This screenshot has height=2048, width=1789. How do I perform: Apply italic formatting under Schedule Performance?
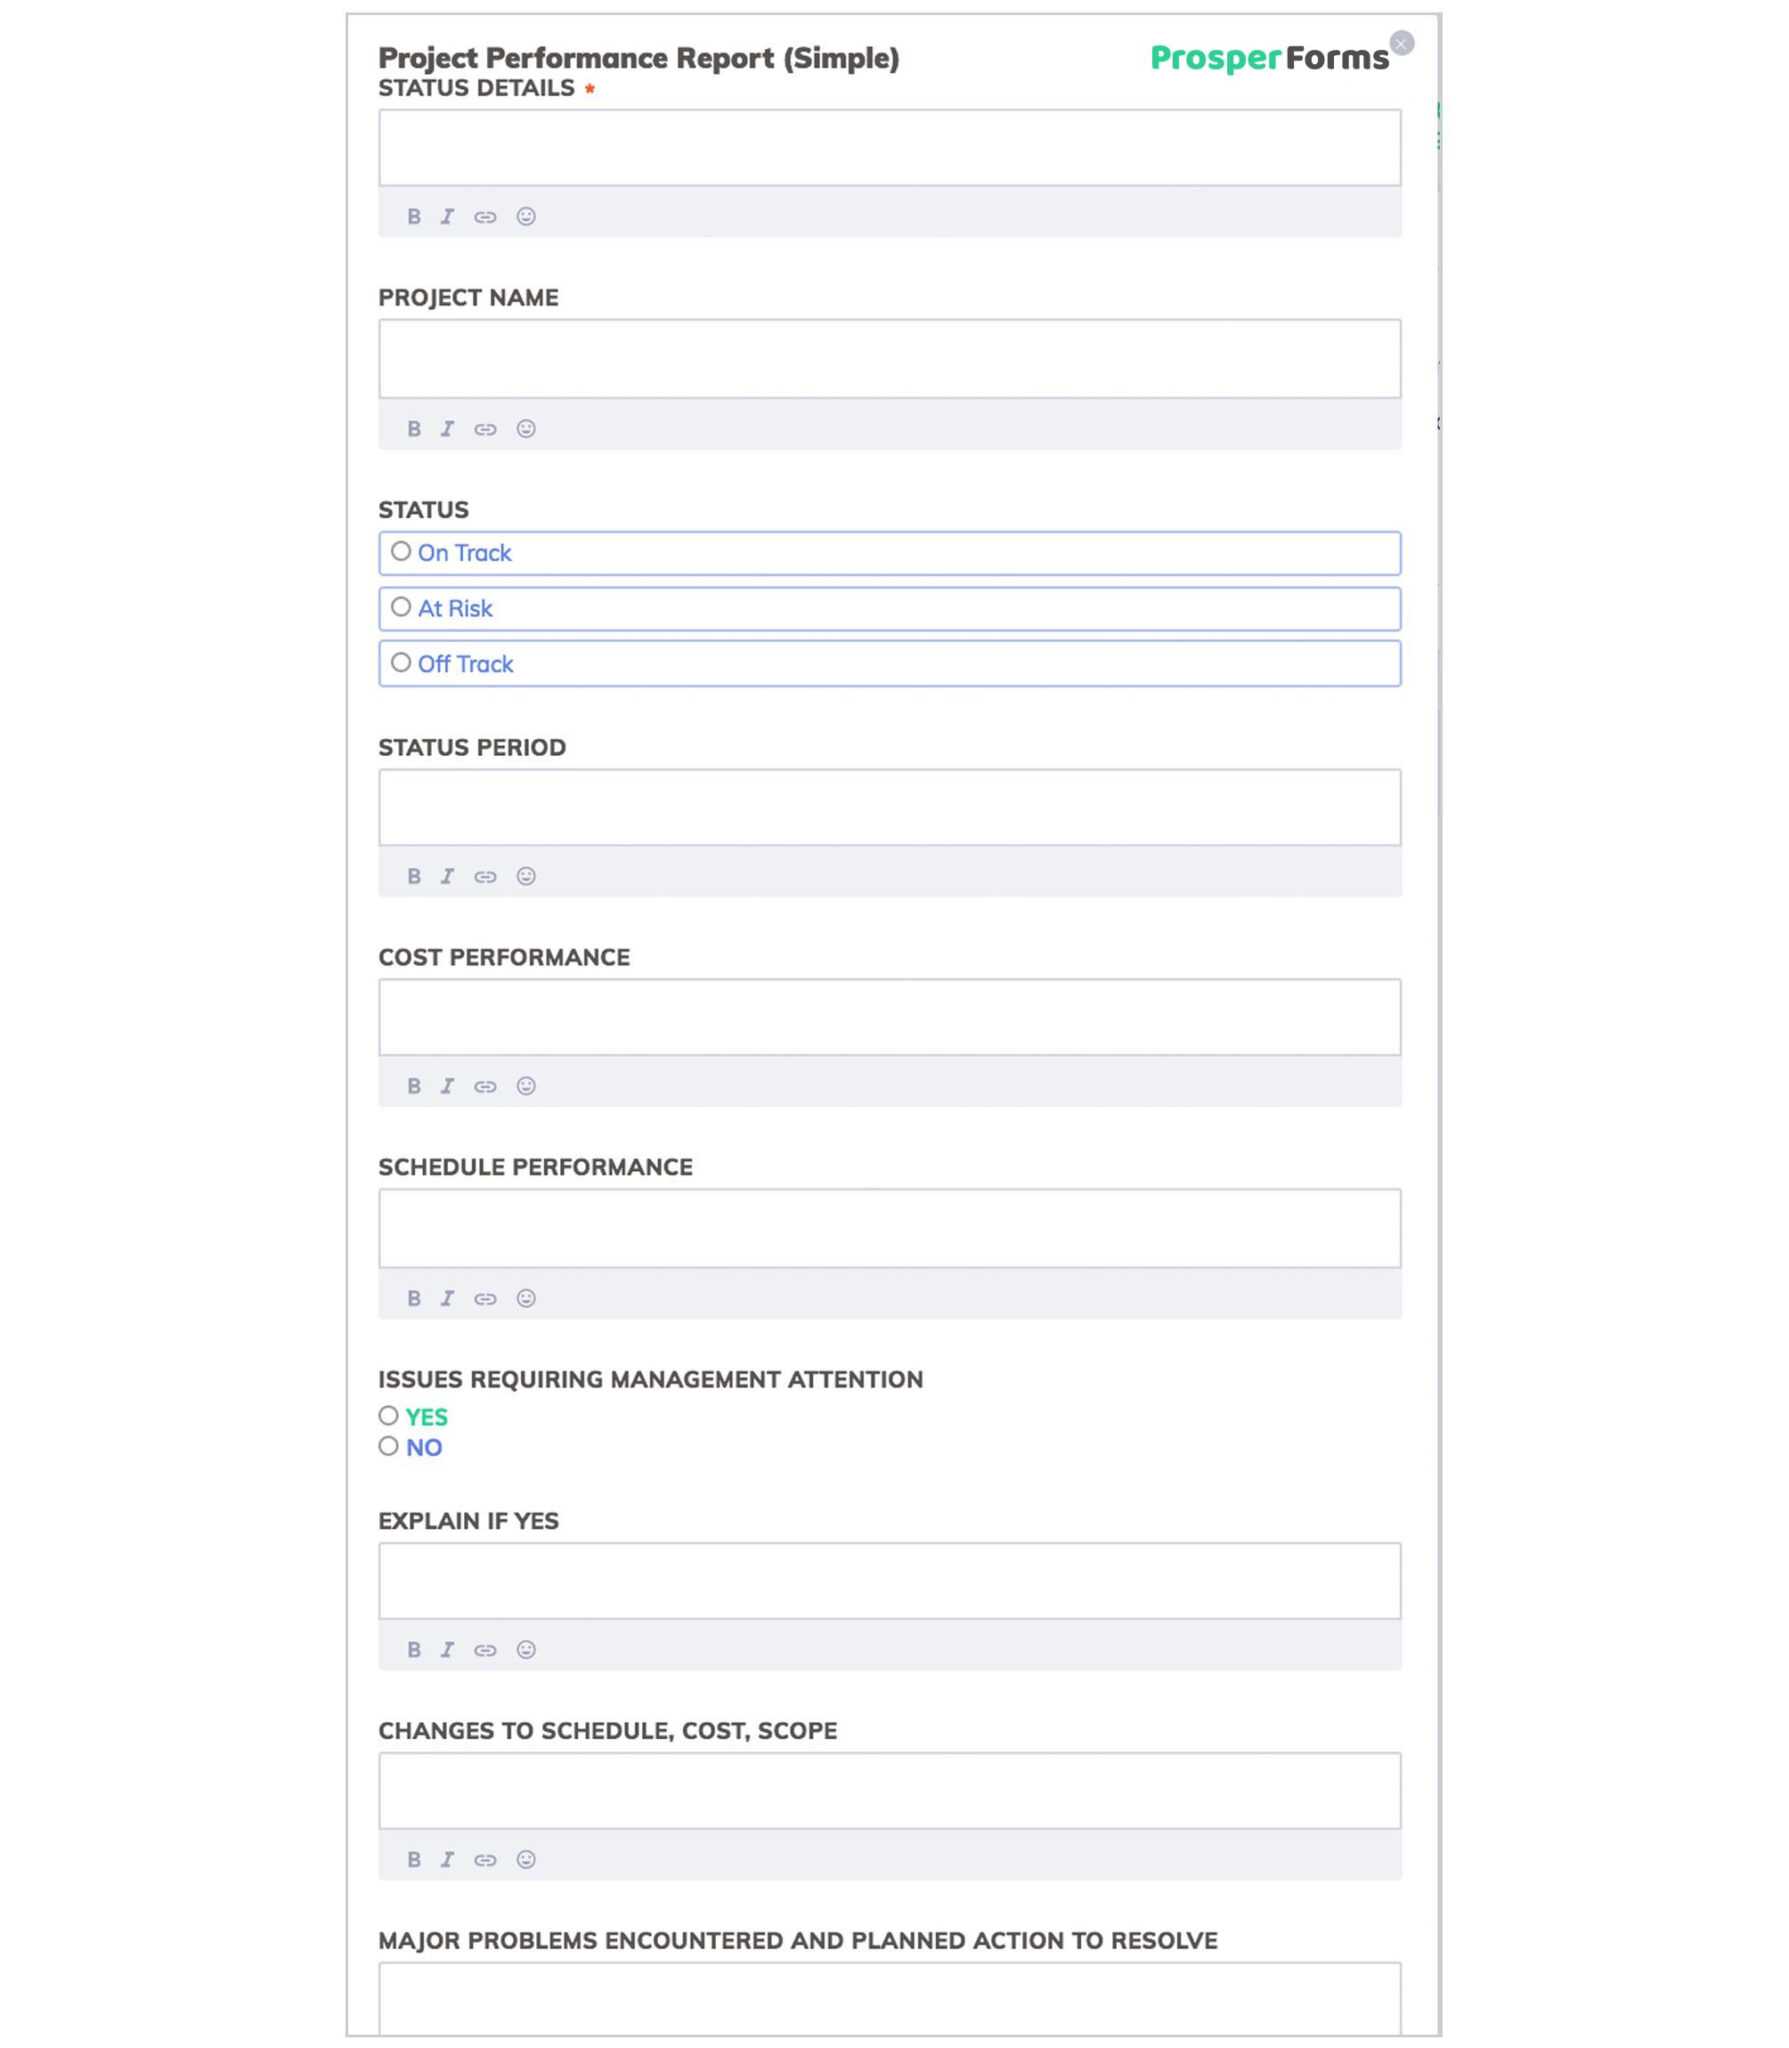click(x=448, y=1298)
